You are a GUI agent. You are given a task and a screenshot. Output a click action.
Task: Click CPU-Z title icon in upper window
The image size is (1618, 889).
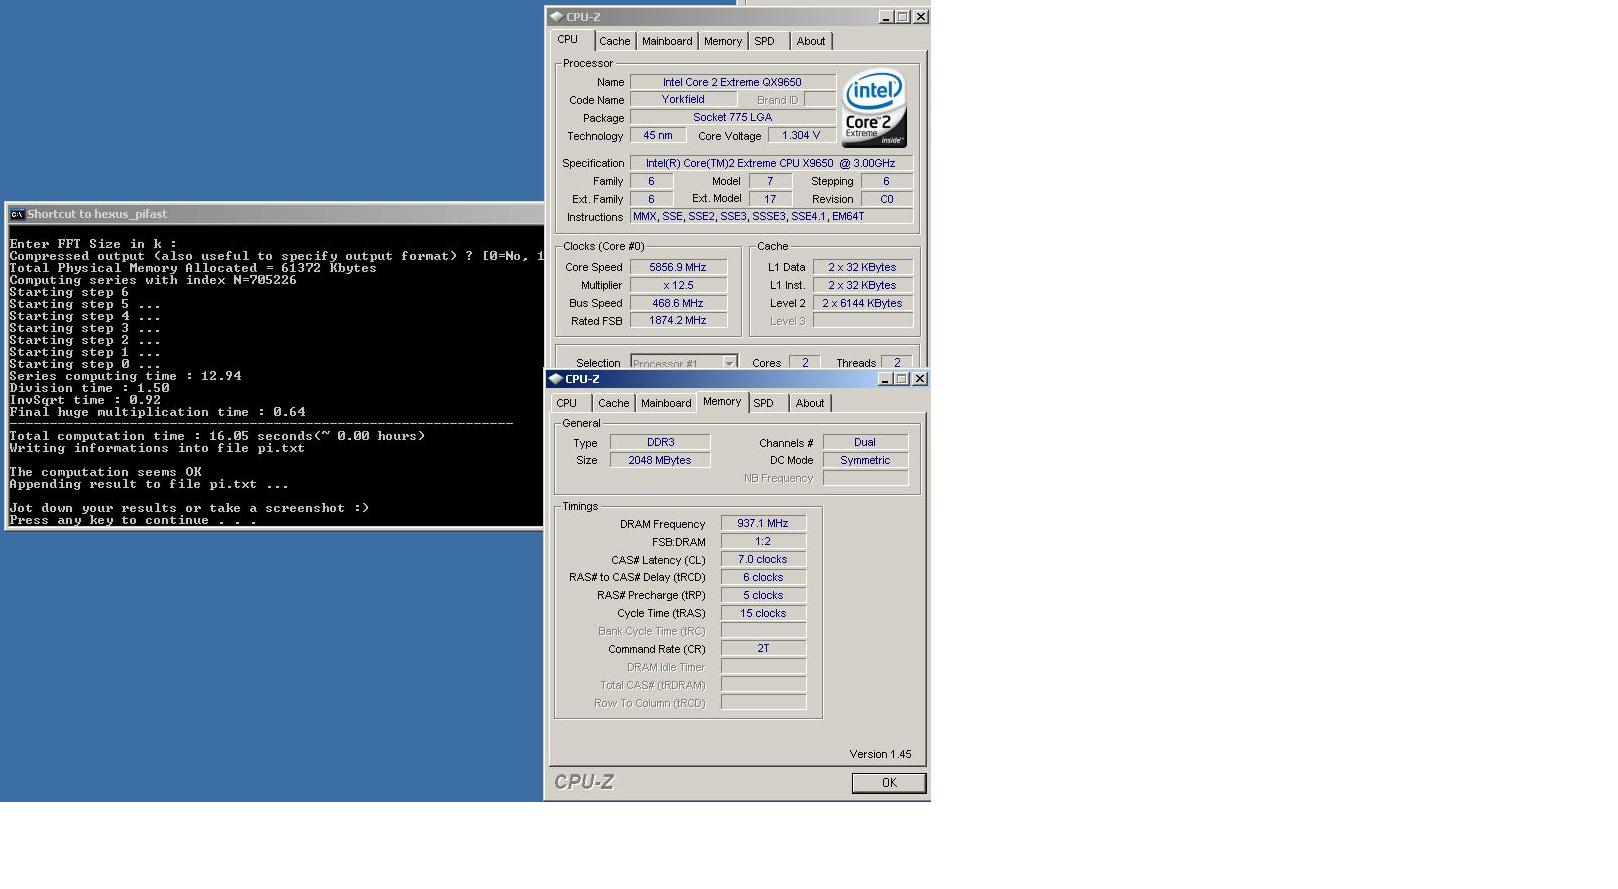click(x=556, y=16)
